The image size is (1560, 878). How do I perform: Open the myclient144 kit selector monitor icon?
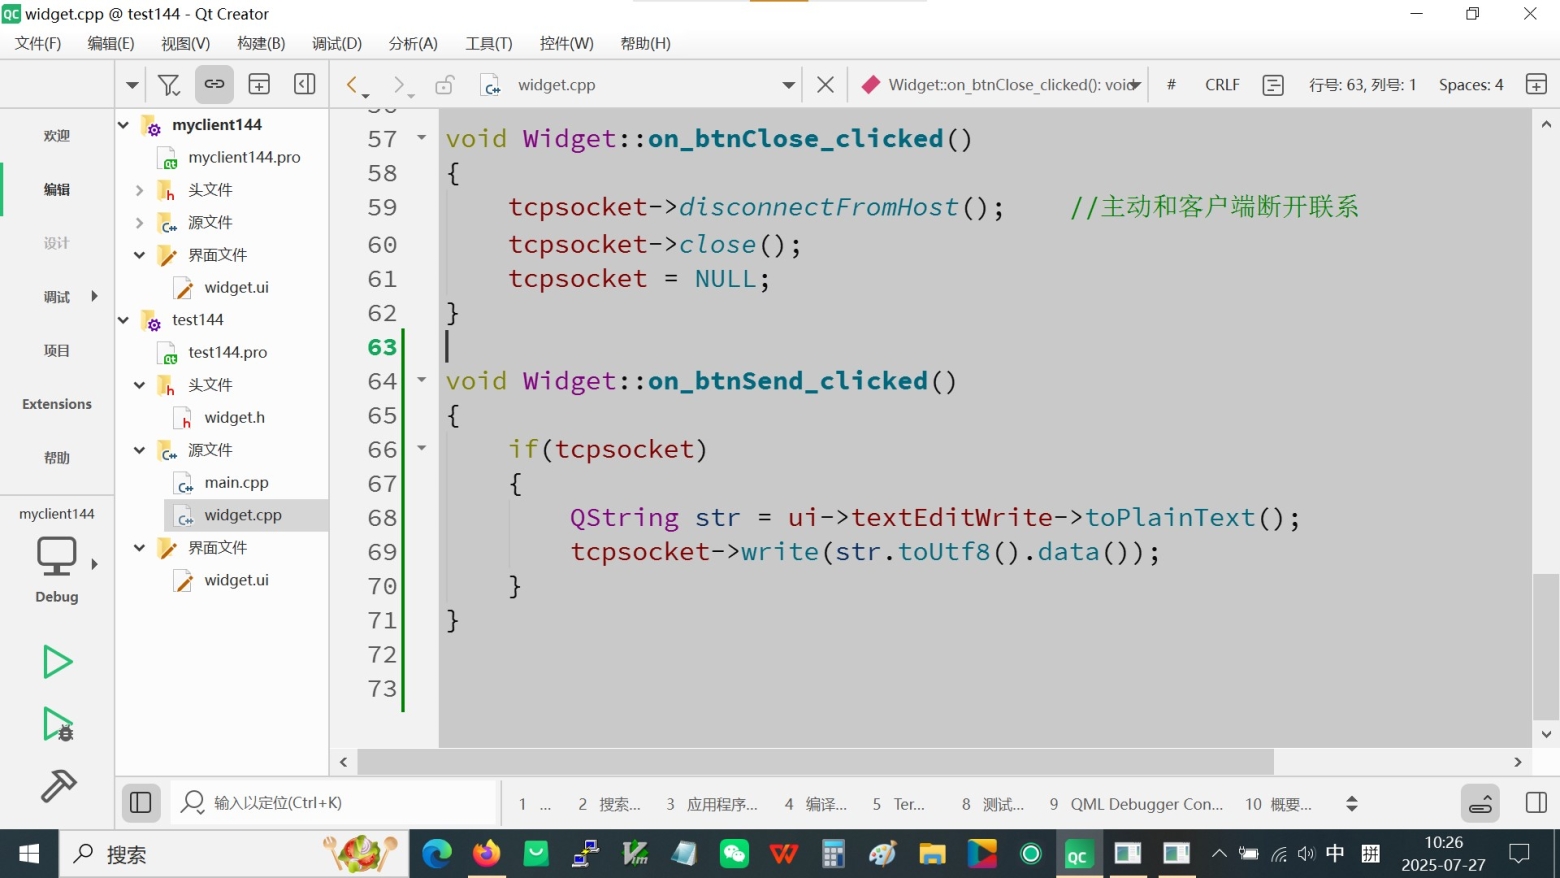click(57, 556)
